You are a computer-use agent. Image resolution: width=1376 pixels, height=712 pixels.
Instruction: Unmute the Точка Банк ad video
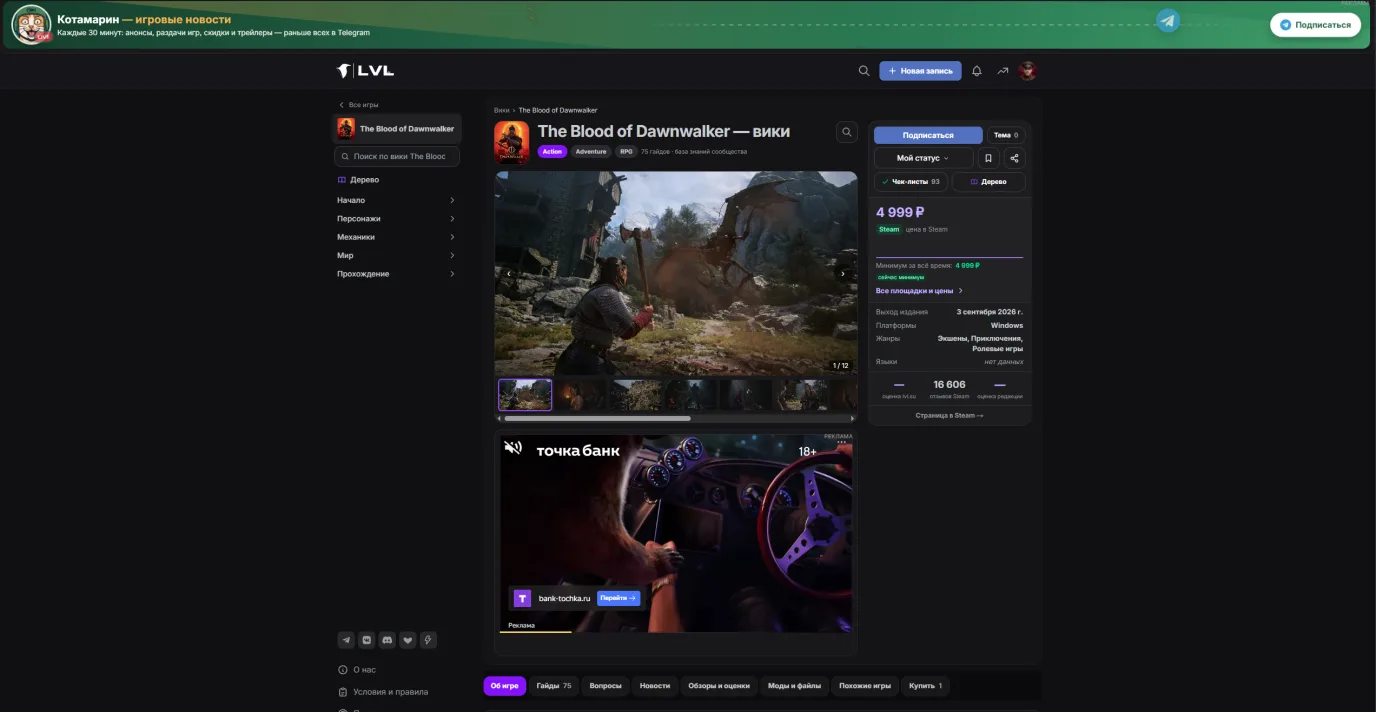[513, 448]
